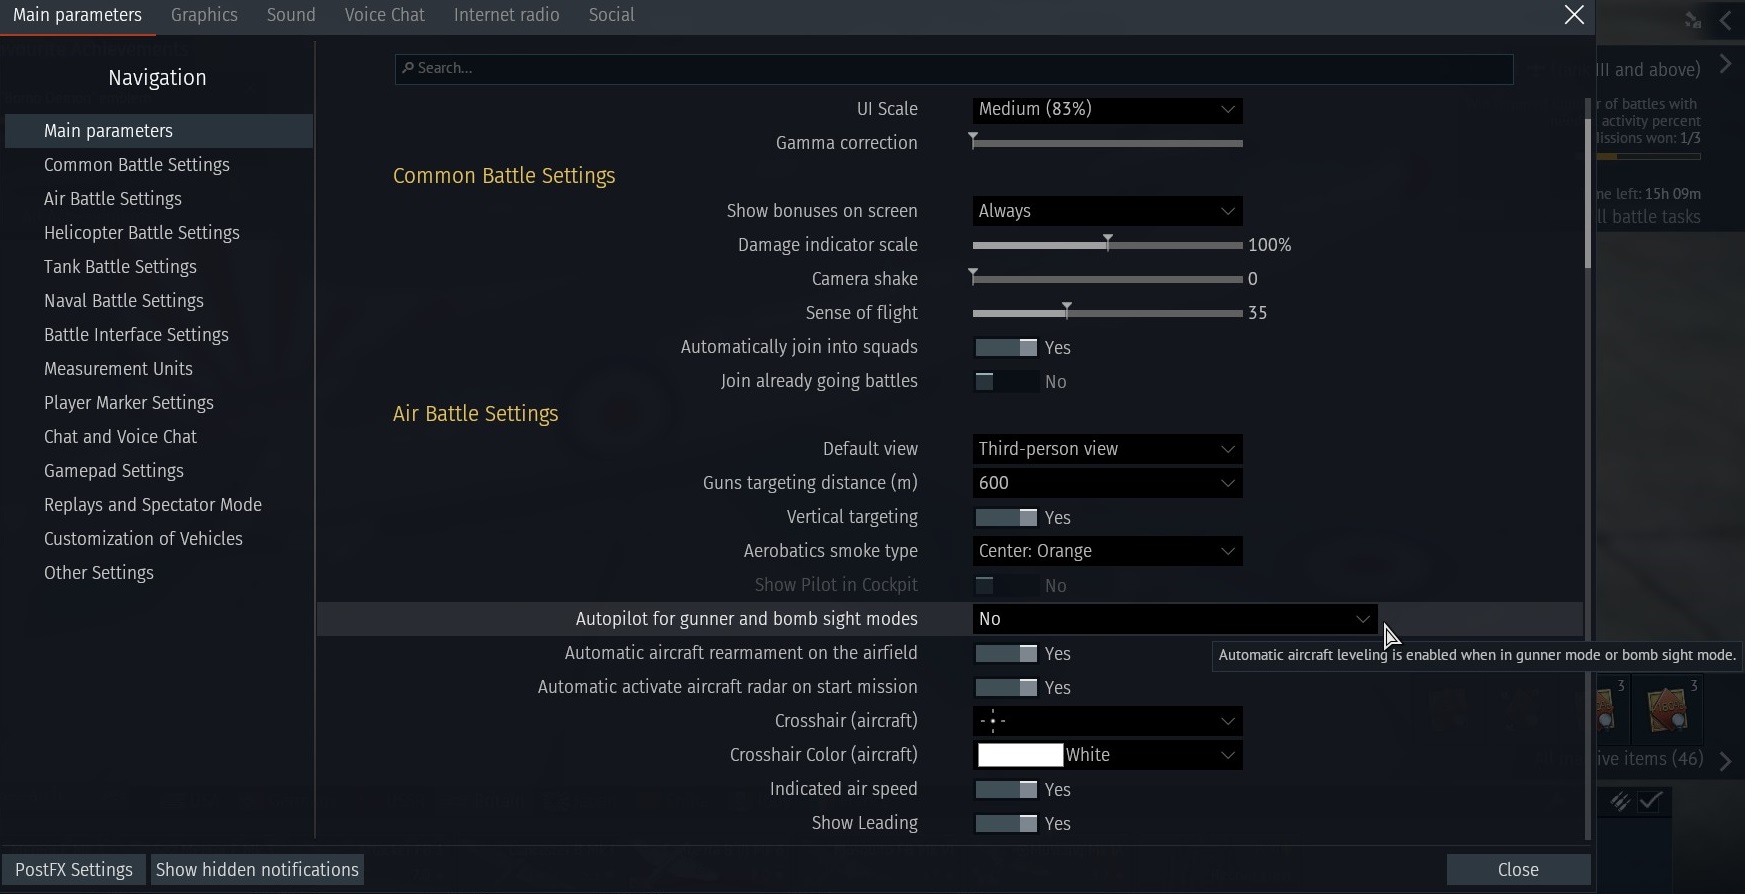
Task: Toggle Automatically join into squads
Action: [1006, 347]
